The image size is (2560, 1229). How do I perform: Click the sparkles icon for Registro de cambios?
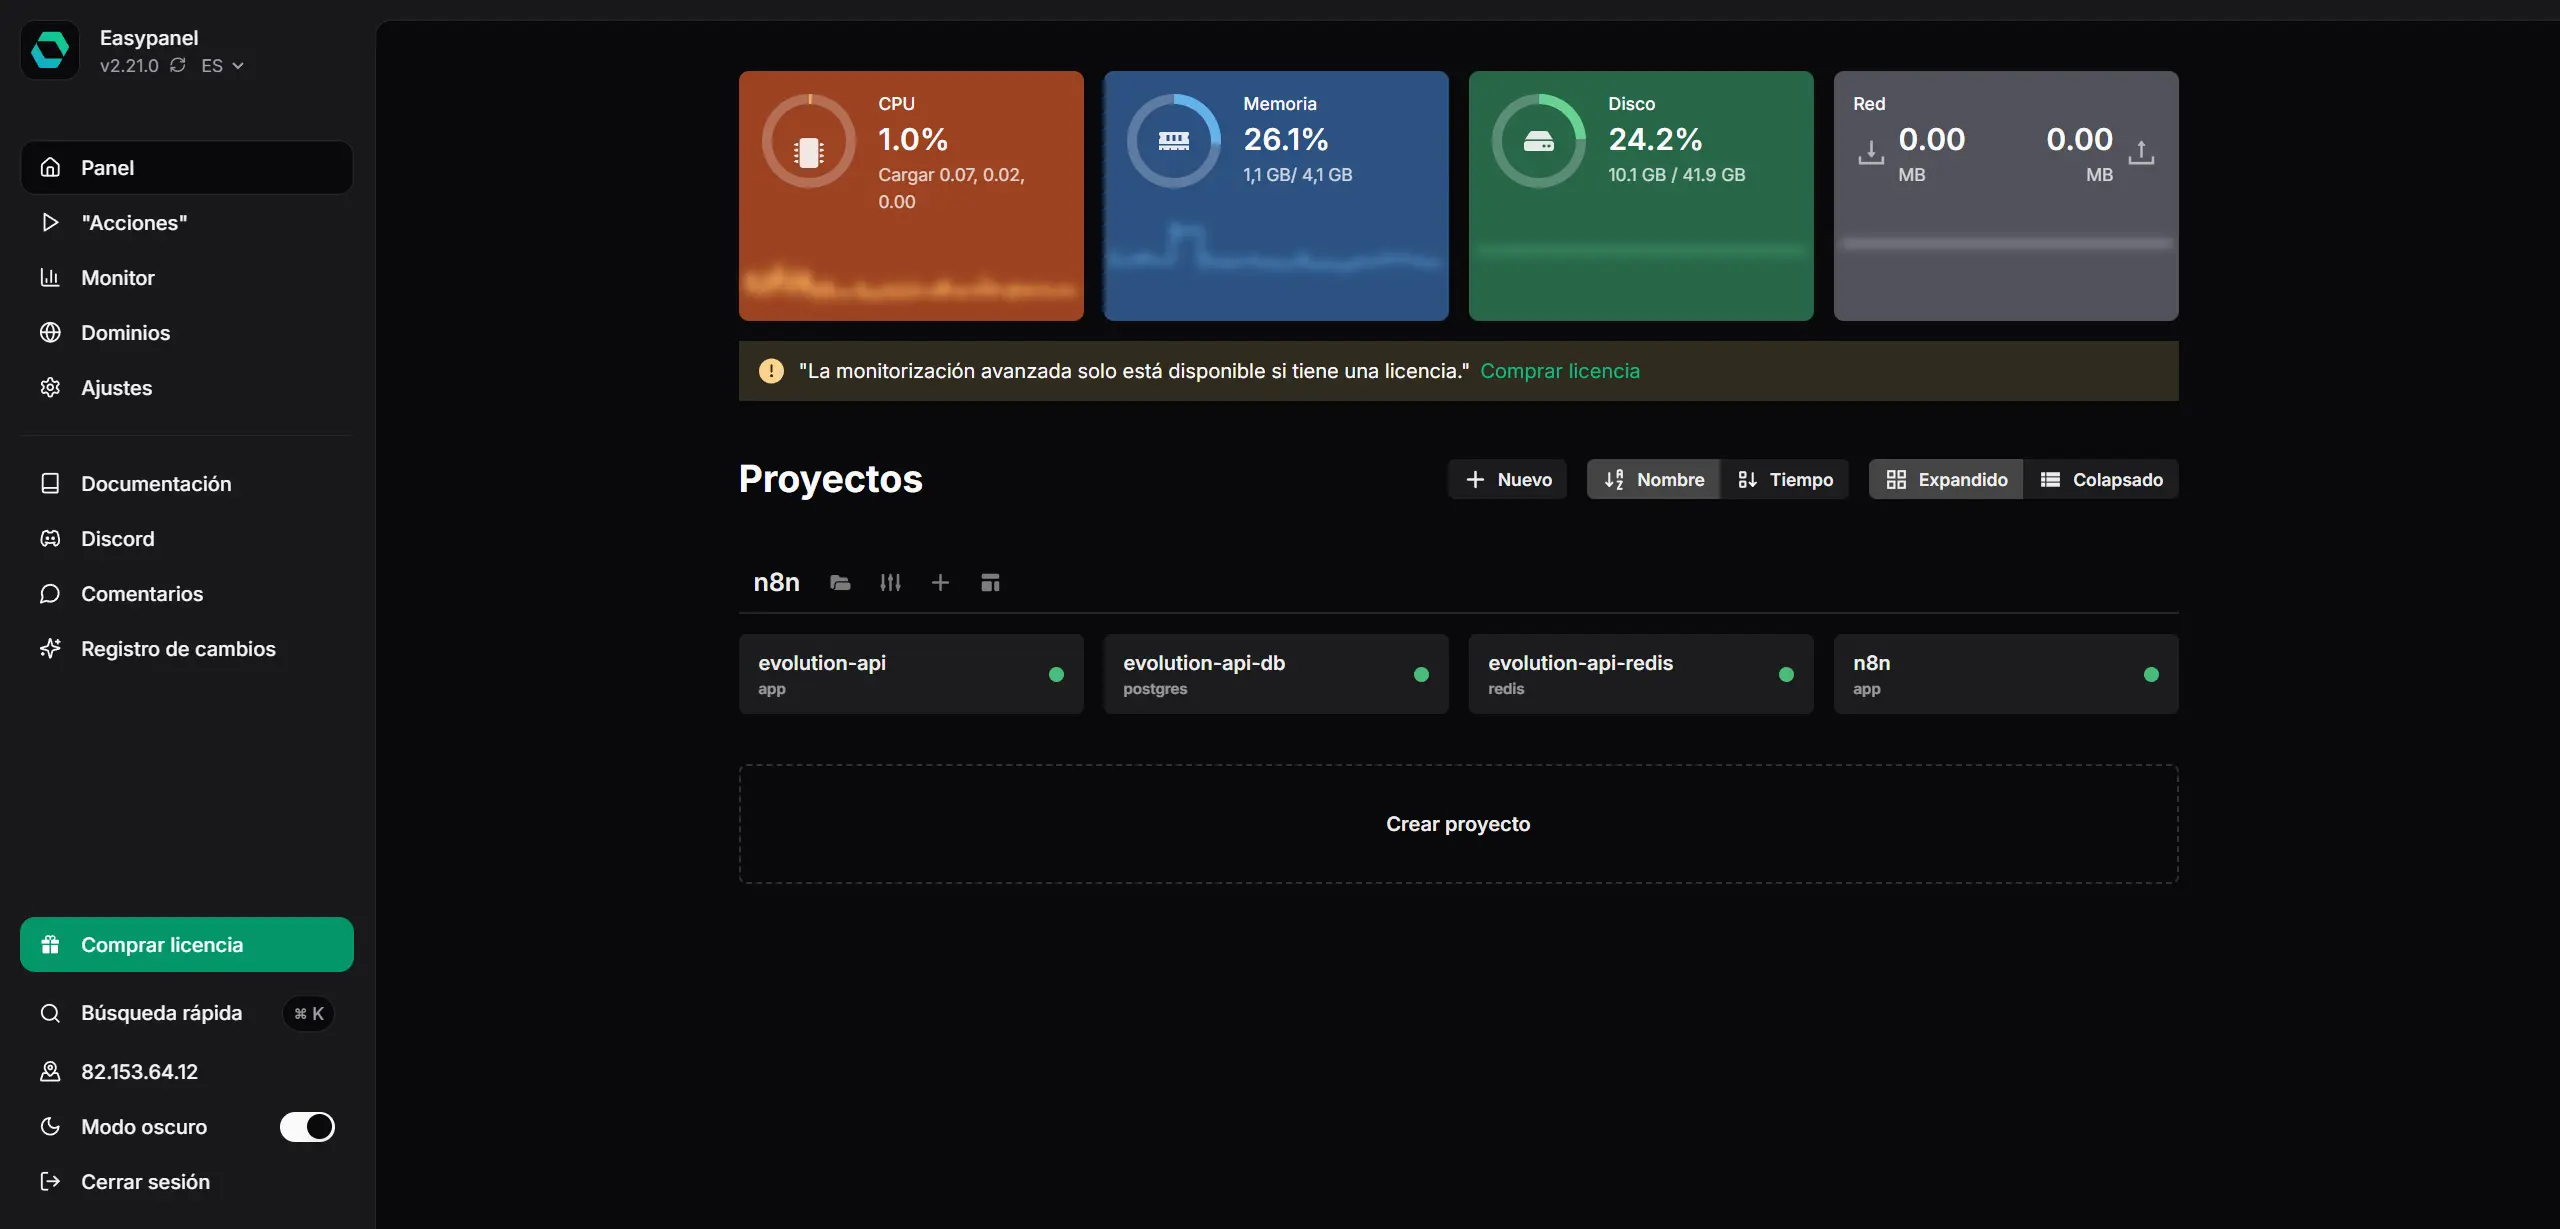pos(50,648)
